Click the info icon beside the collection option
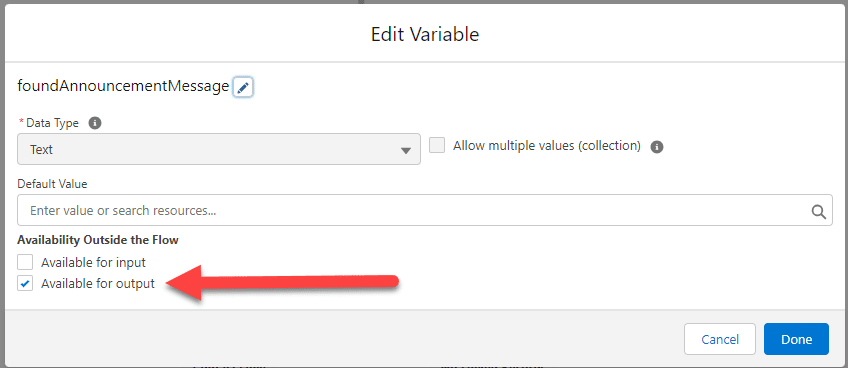This screenshot has height=368, width=848. coord(657,147)
